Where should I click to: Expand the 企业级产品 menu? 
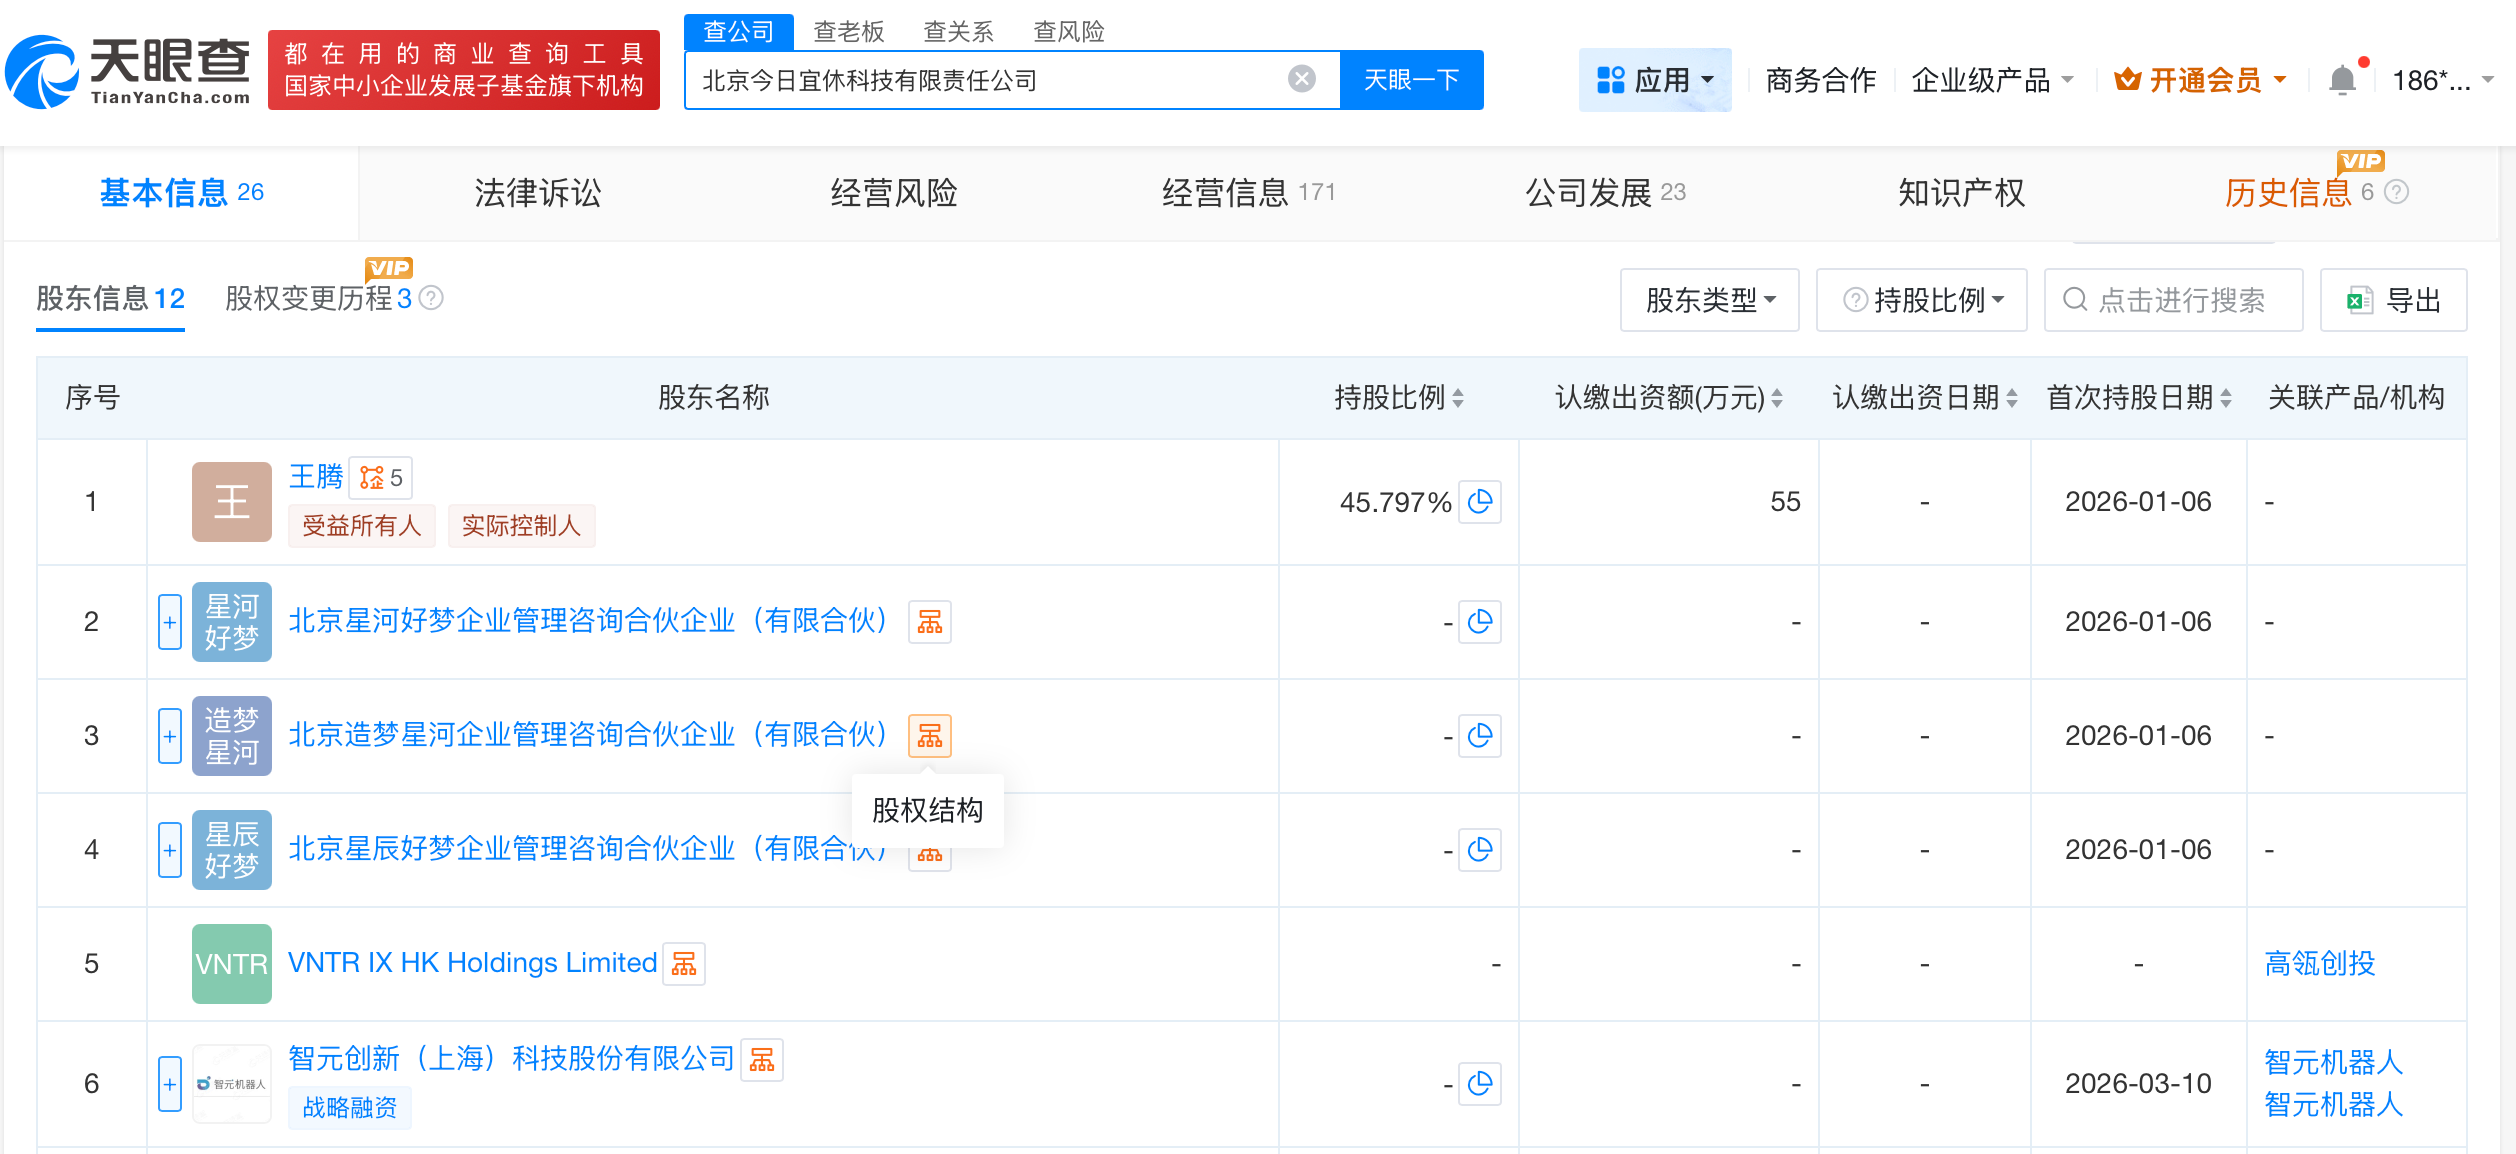[1992, 80]
